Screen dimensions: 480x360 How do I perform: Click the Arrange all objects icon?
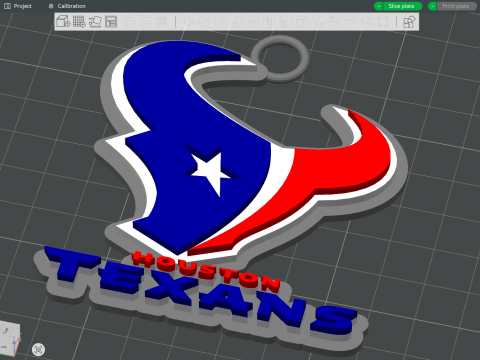pos(111,22)
